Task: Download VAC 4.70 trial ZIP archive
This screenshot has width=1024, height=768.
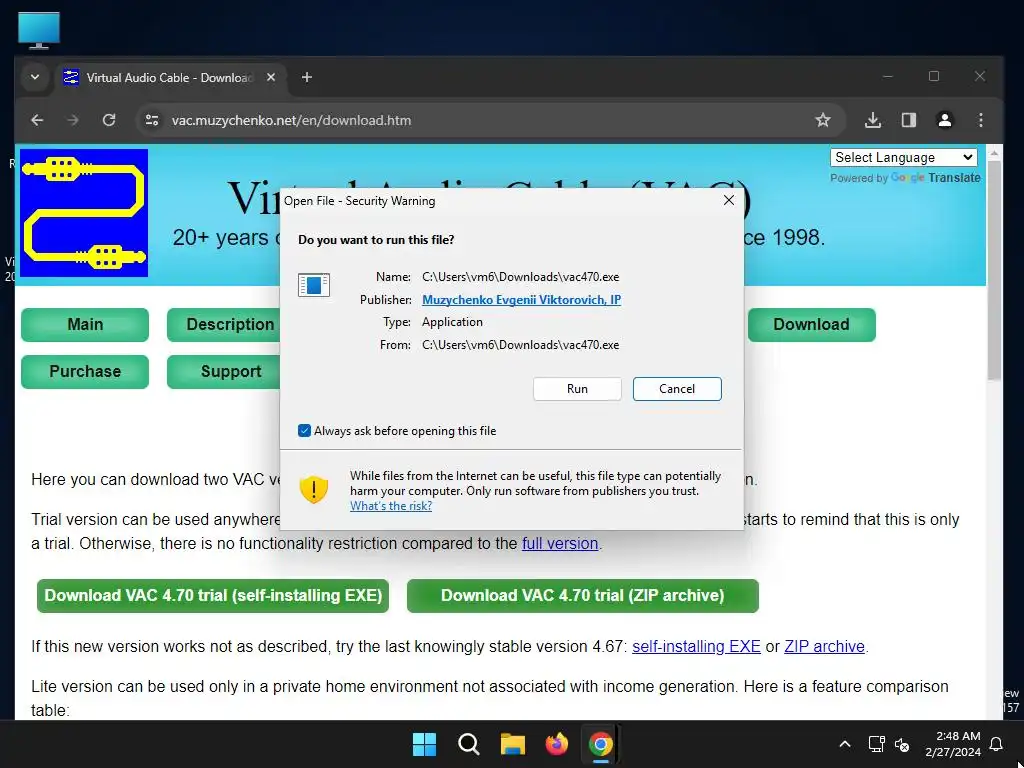Action: point(583,596)
